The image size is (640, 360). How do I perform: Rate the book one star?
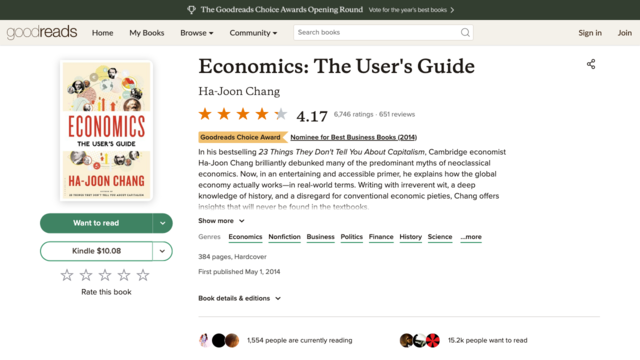tap(67, 275)
